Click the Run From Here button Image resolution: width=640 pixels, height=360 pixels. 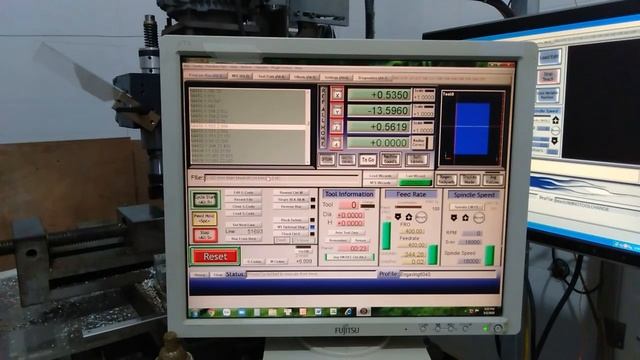pos(243,238)
